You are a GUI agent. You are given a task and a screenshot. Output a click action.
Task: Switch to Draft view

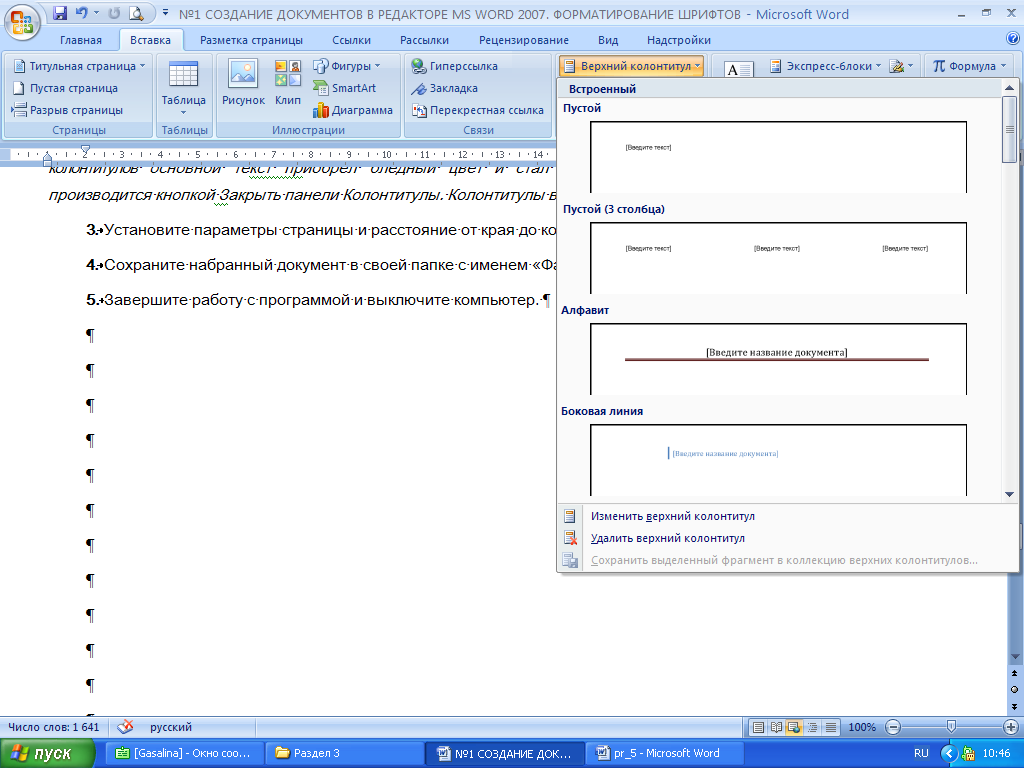click(831, 727)
